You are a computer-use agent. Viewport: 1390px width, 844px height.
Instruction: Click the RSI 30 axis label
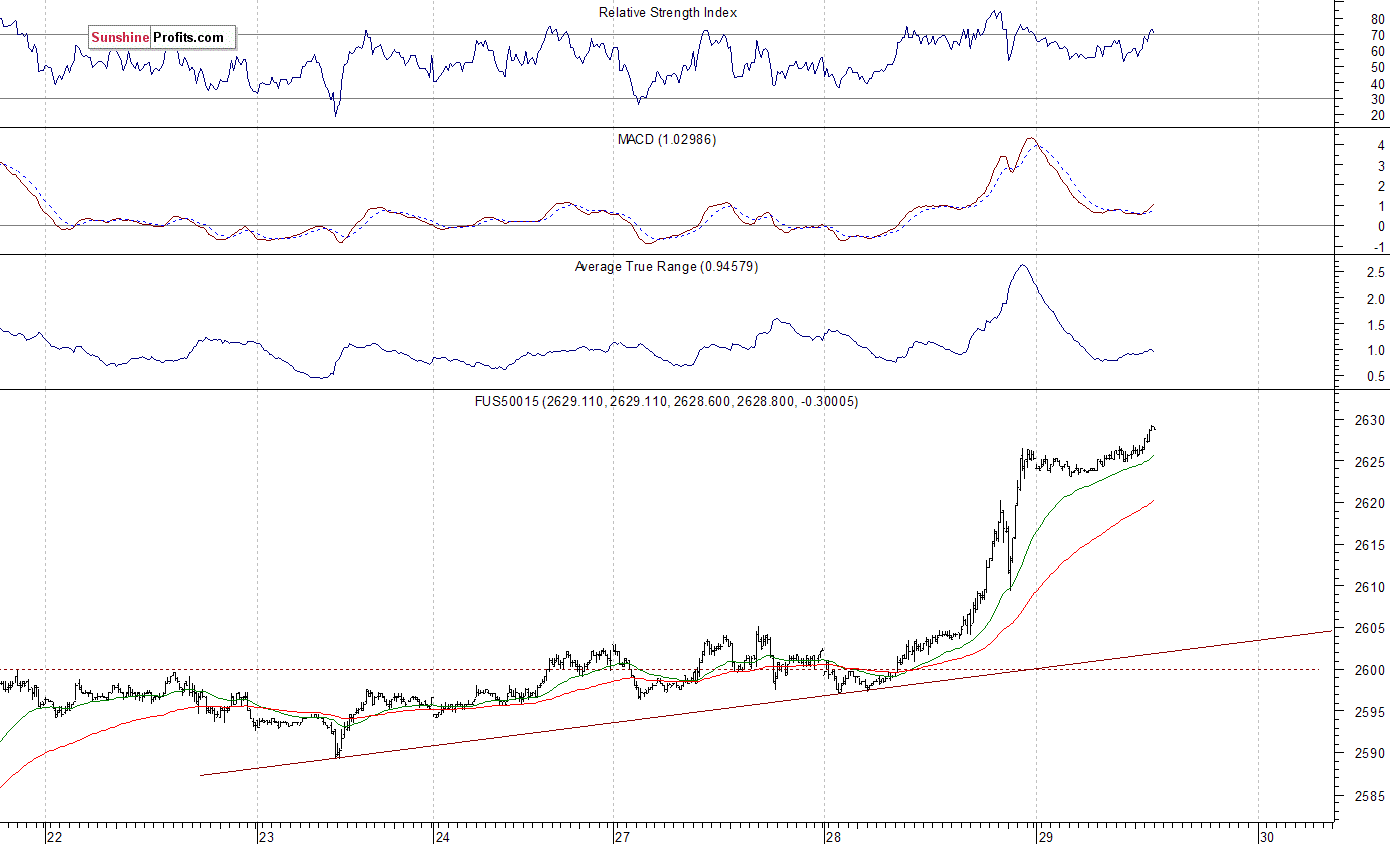click(1377, 99)
